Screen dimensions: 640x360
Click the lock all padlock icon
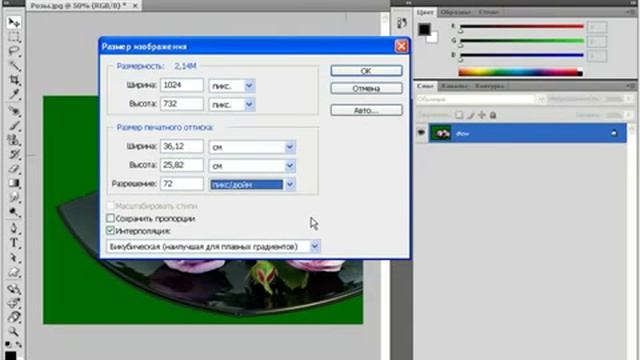coord(493,116)
